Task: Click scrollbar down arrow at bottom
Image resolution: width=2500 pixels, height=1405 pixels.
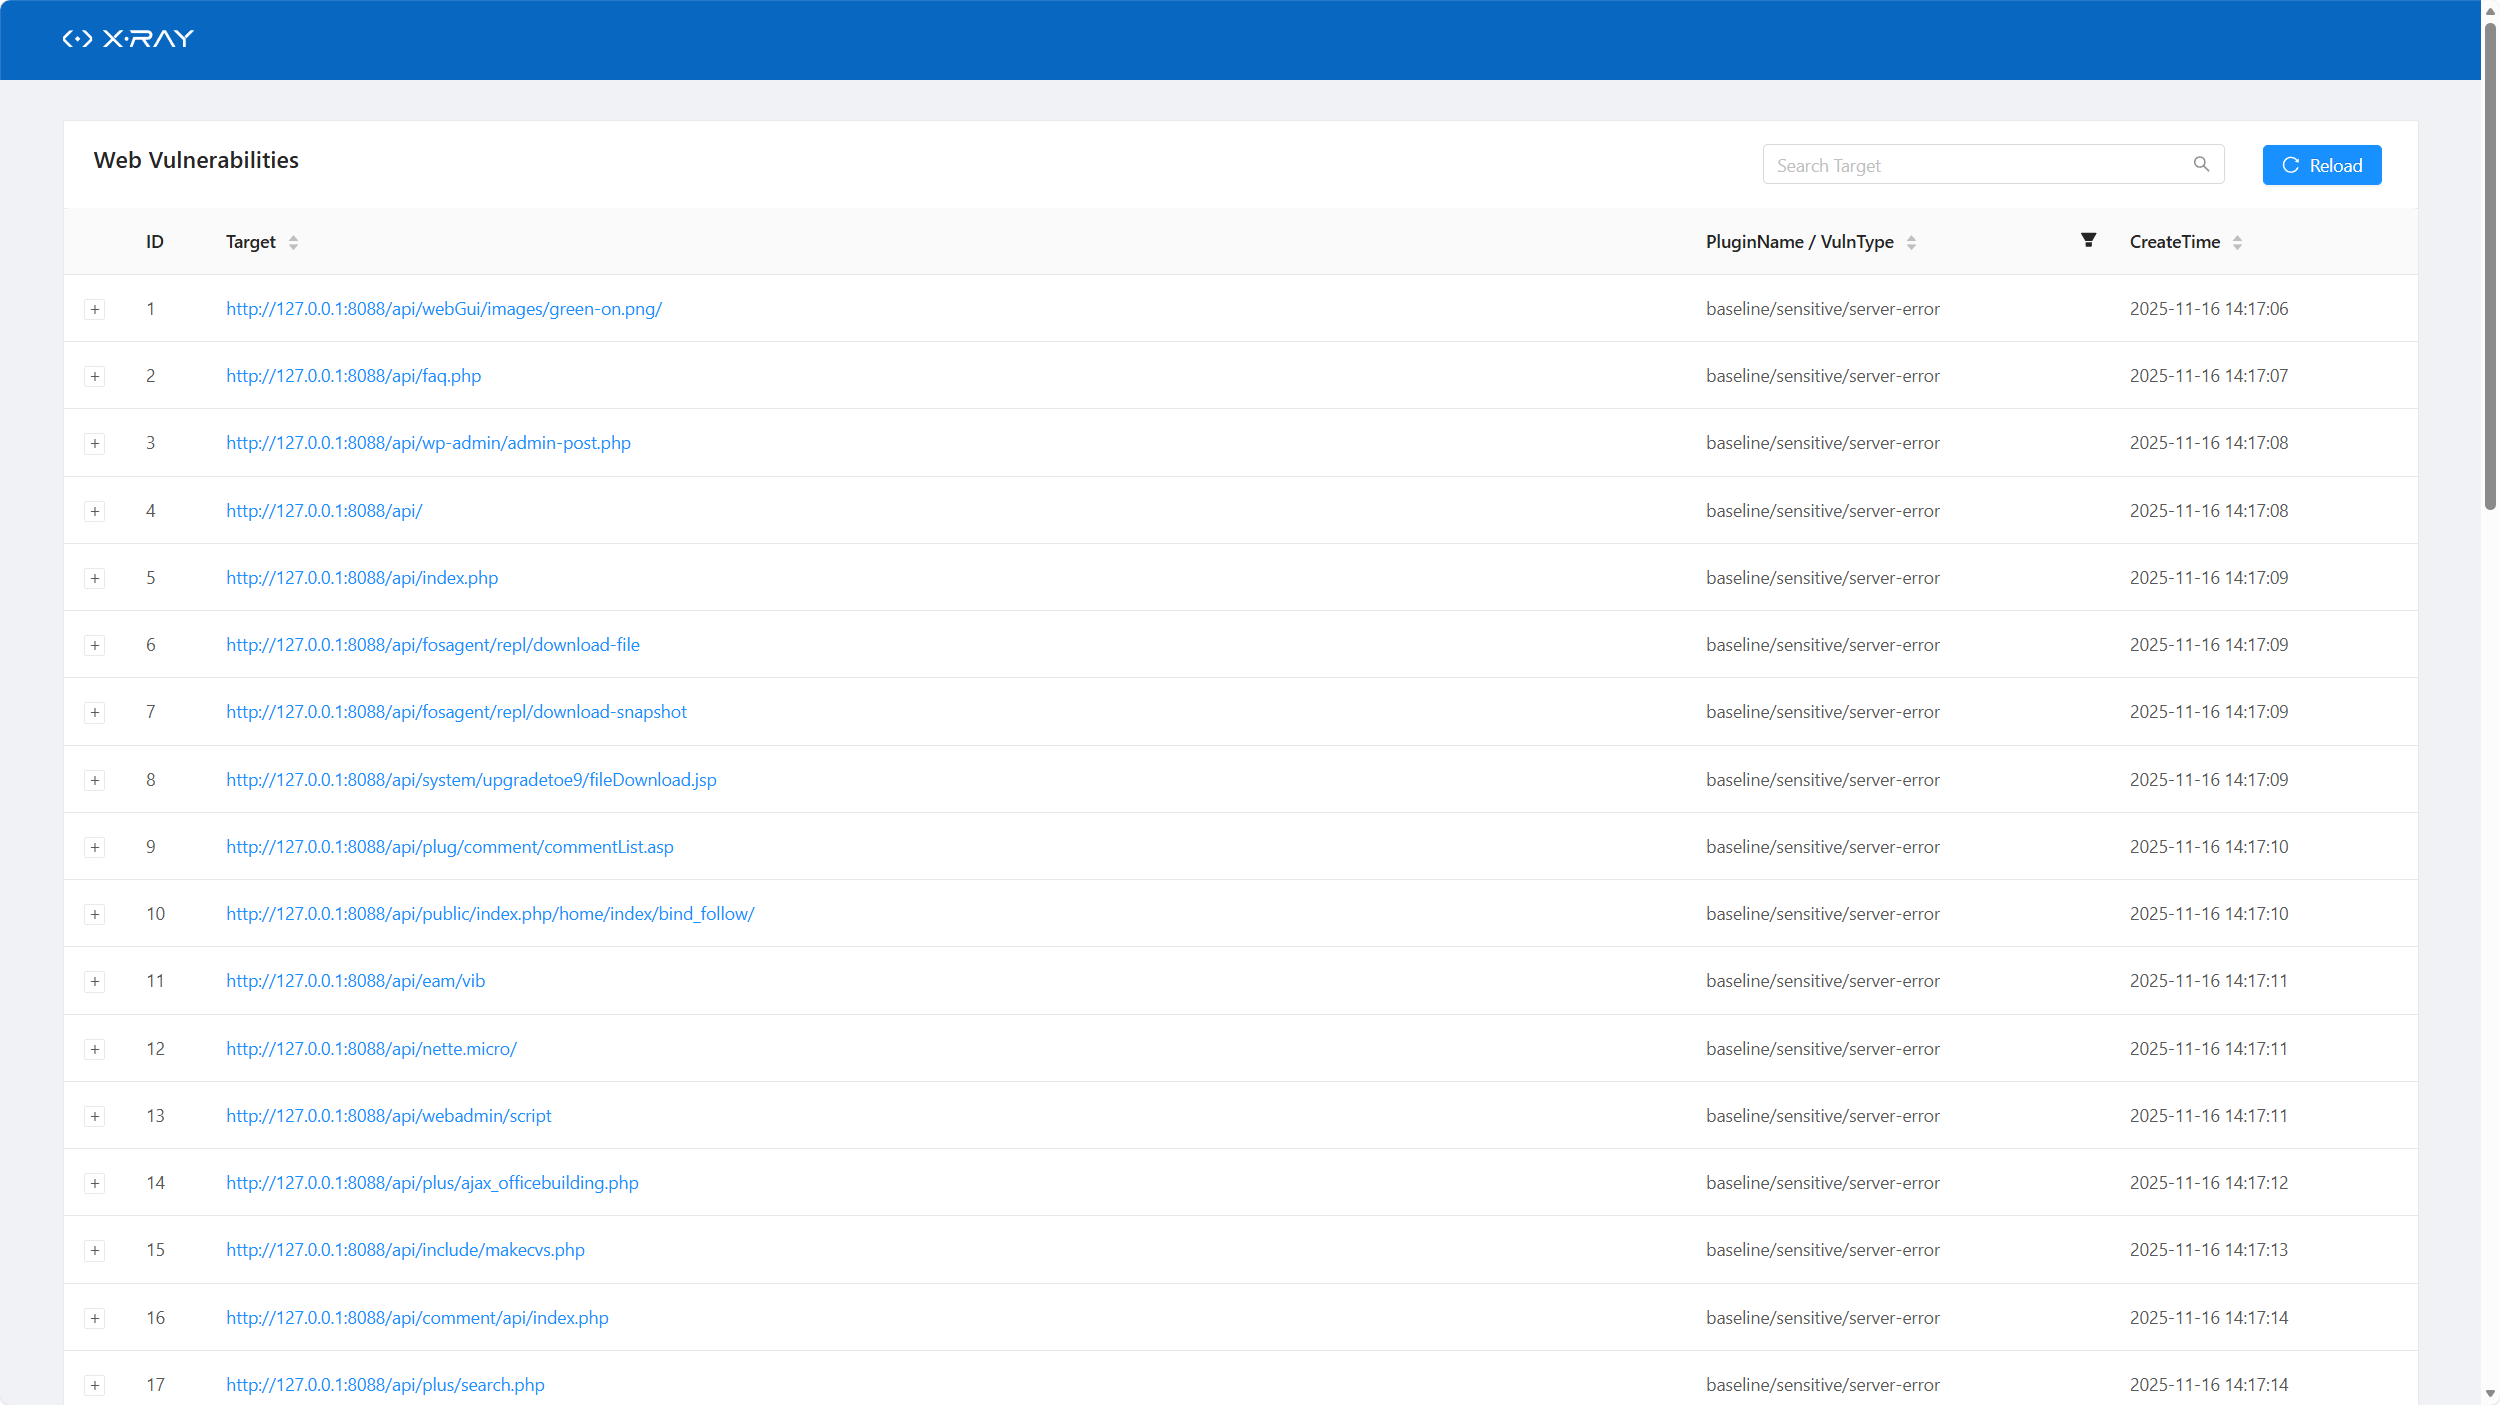Action: 2489,1394
